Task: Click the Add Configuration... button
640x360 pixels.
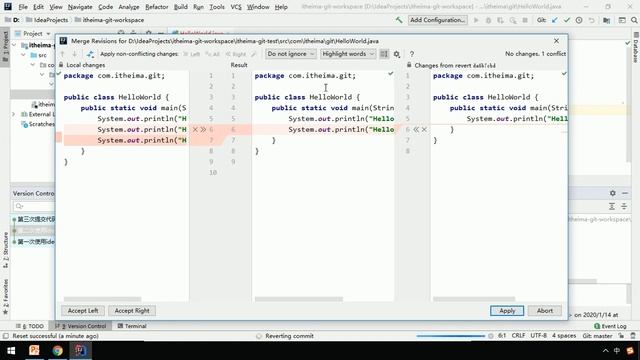Action: pos(438,20)
